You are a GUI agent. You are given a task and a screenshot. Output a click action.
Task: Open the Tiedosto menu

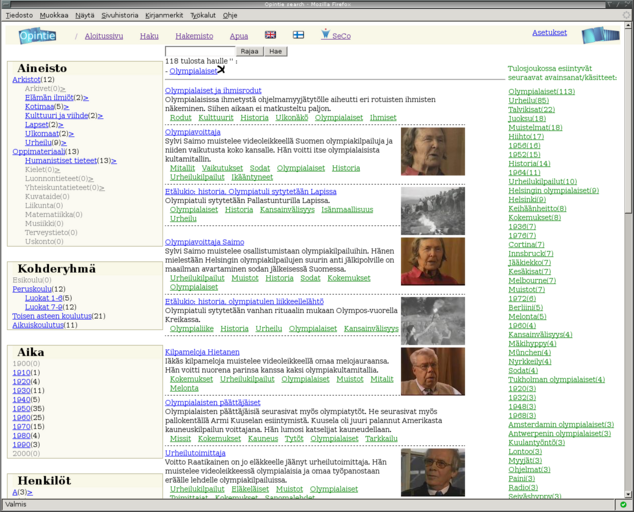pyautogui.click(x=19, y=15)
